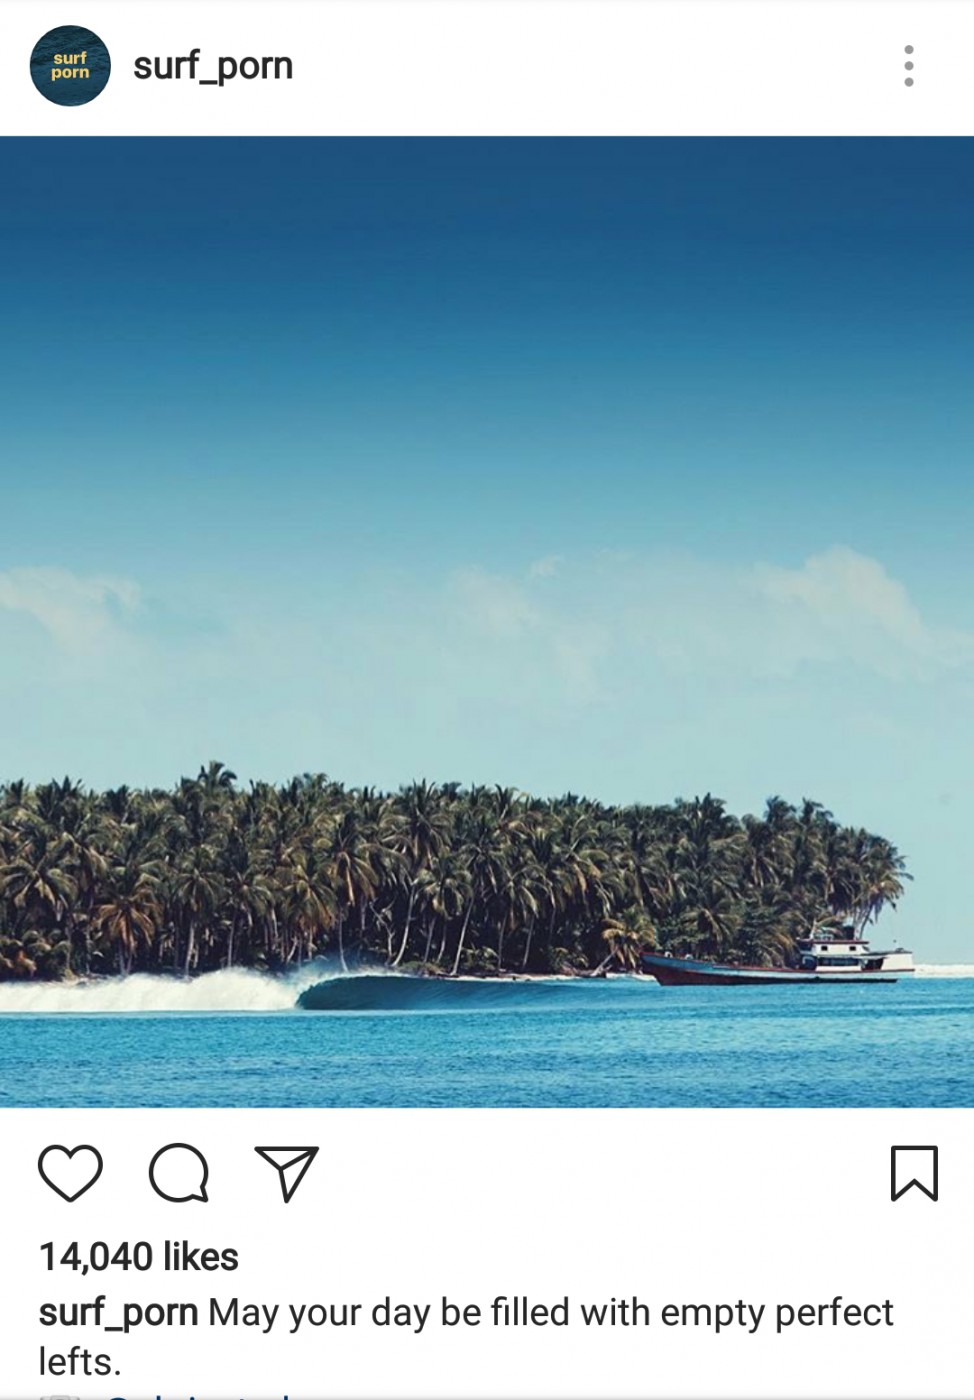
Task: Open comments via the speech bubble icon
Action: pos(179,1172)
